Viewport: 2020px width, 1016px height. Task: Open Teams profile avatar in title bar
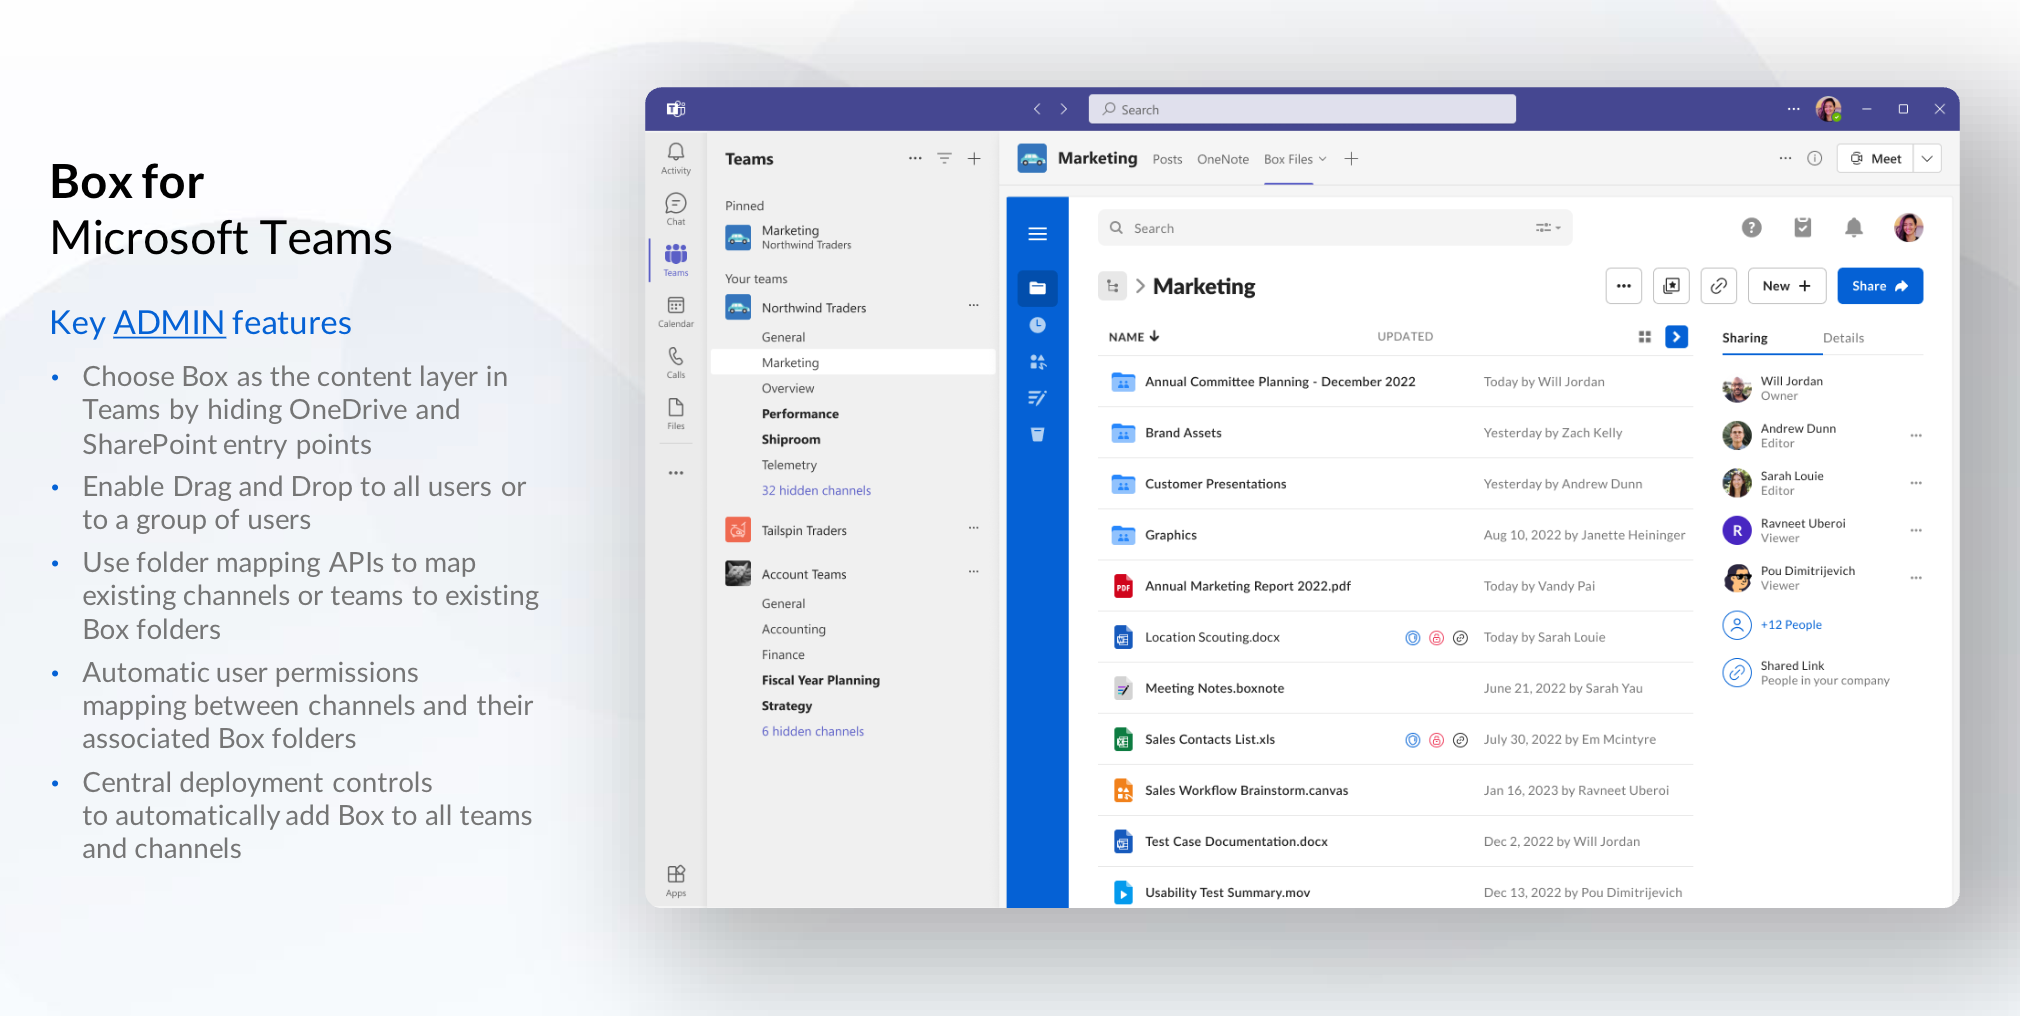(x=1829, y=109)
